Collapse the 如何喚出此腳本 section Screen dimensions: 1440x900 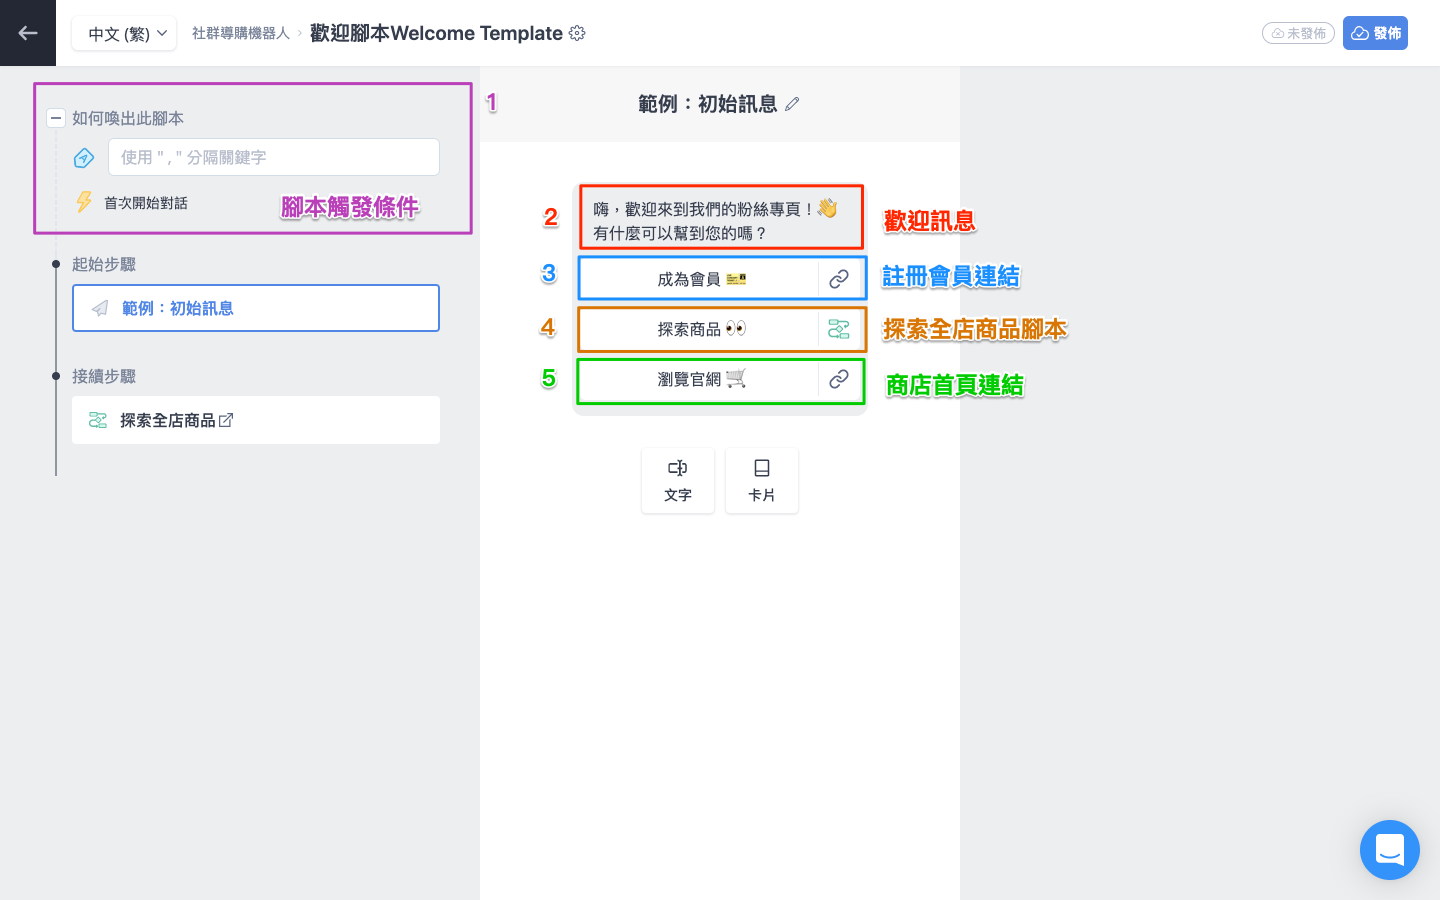56,118
